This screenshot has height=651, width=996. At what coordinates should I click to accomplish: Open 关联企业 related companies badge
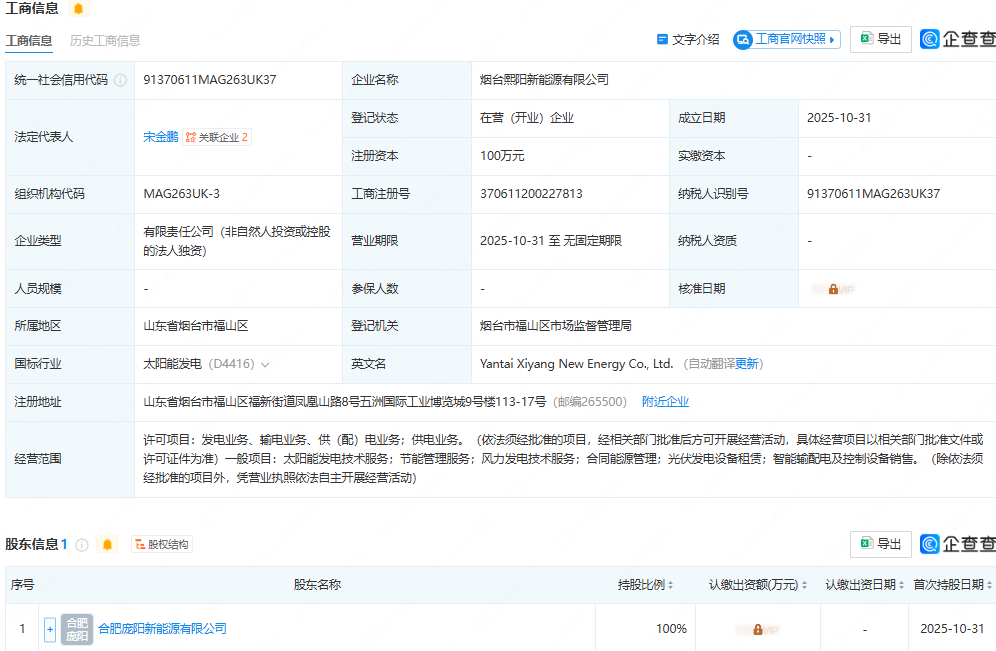(217, 137)
